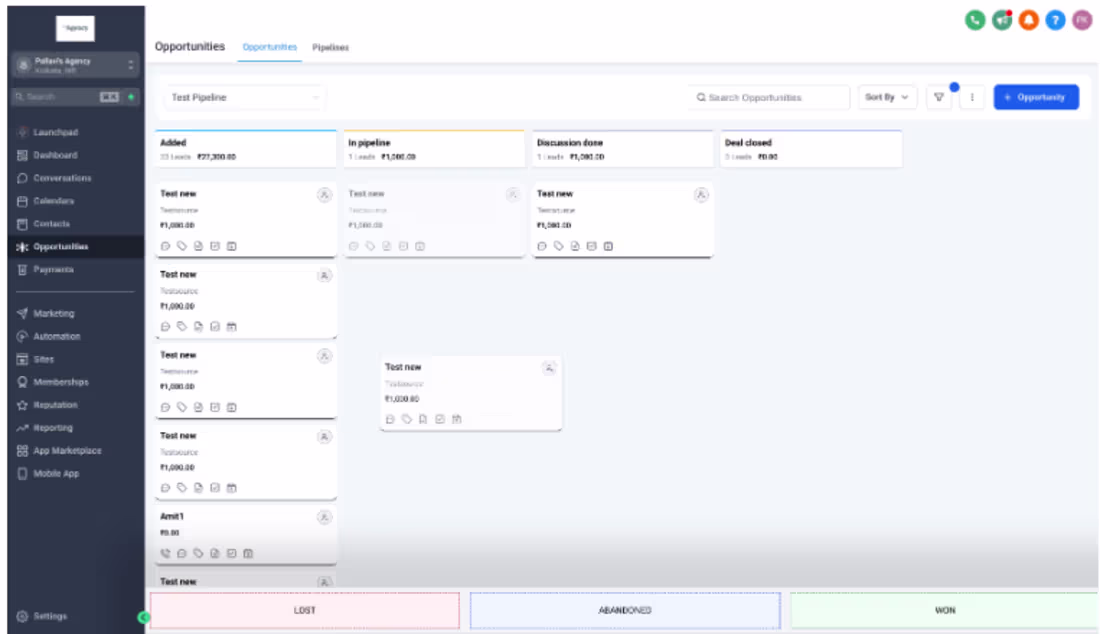Click notes icon on Discussion done card

pyautogui.click(x=575, y=246)
